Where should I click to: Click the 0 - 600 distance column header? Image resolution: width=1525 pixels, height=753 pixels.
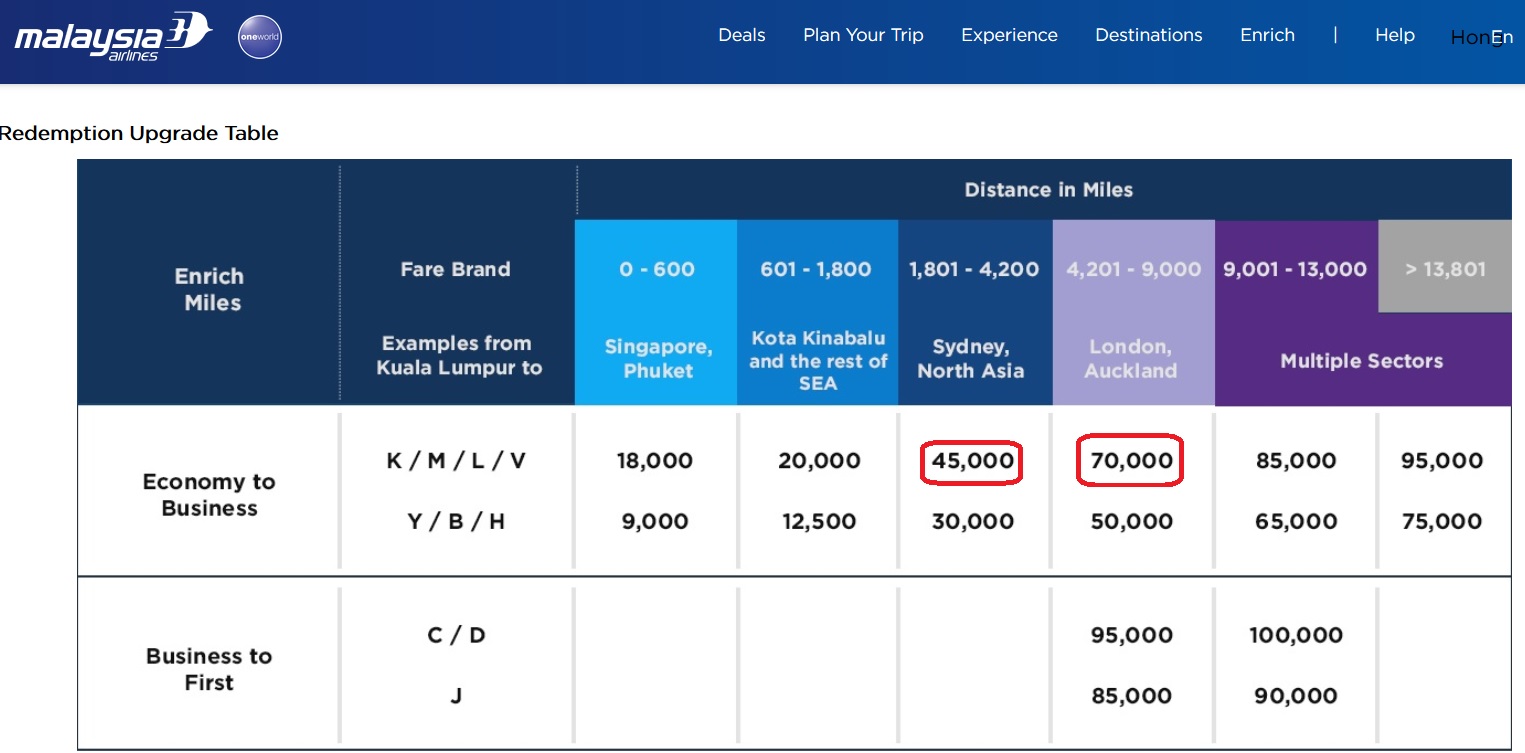[656, 269]
